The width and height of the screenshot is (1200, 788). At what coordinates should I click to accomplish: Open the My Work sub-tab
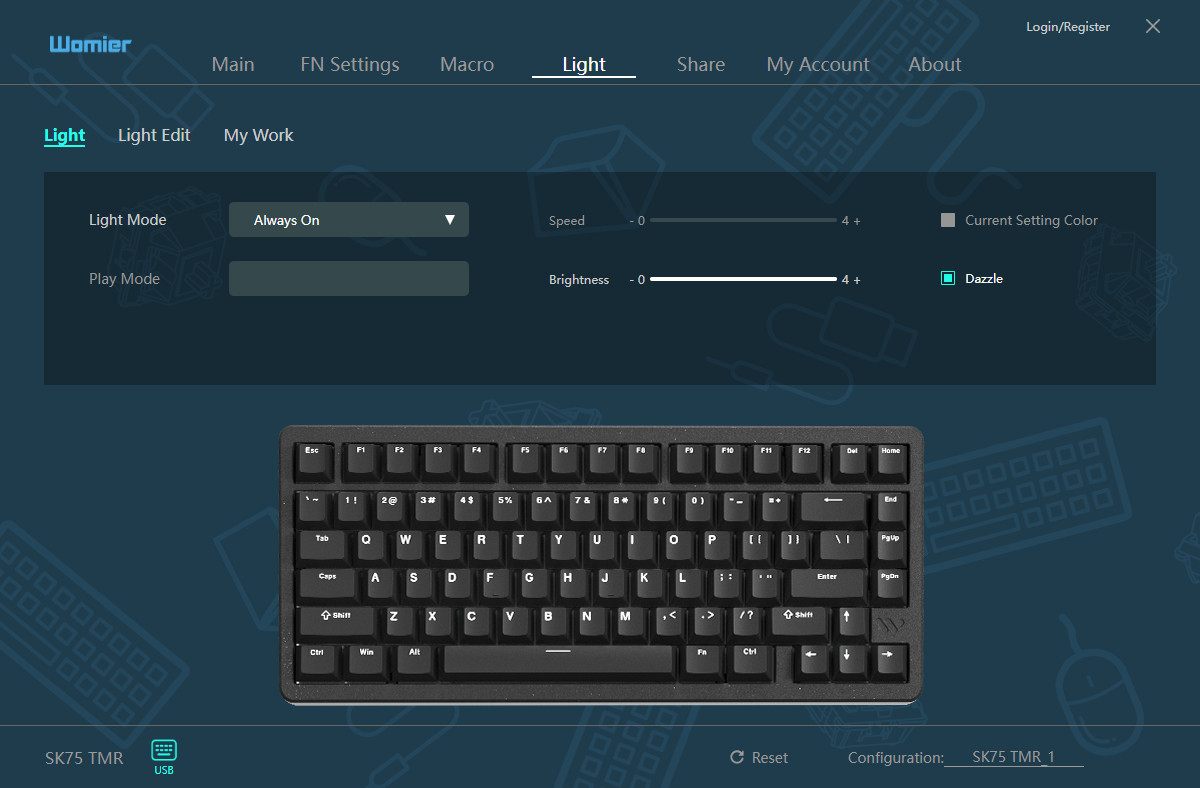(258, 135)
